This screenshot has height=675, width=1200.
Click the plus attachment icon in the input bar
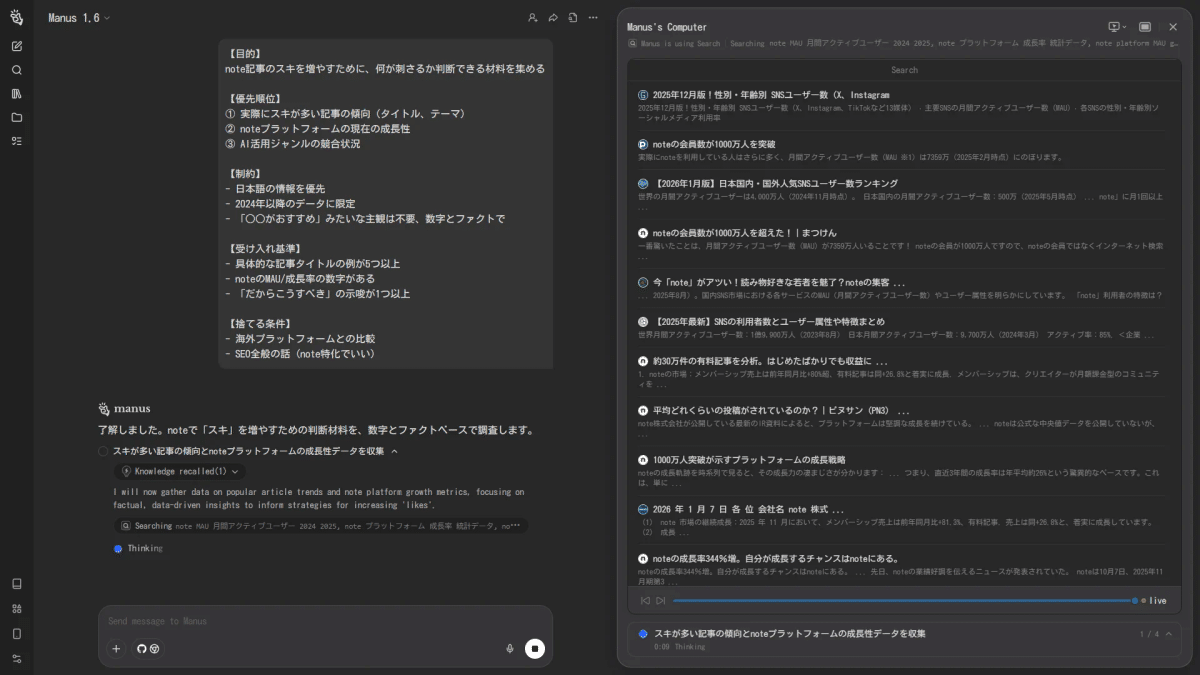(x=116, y=648)
